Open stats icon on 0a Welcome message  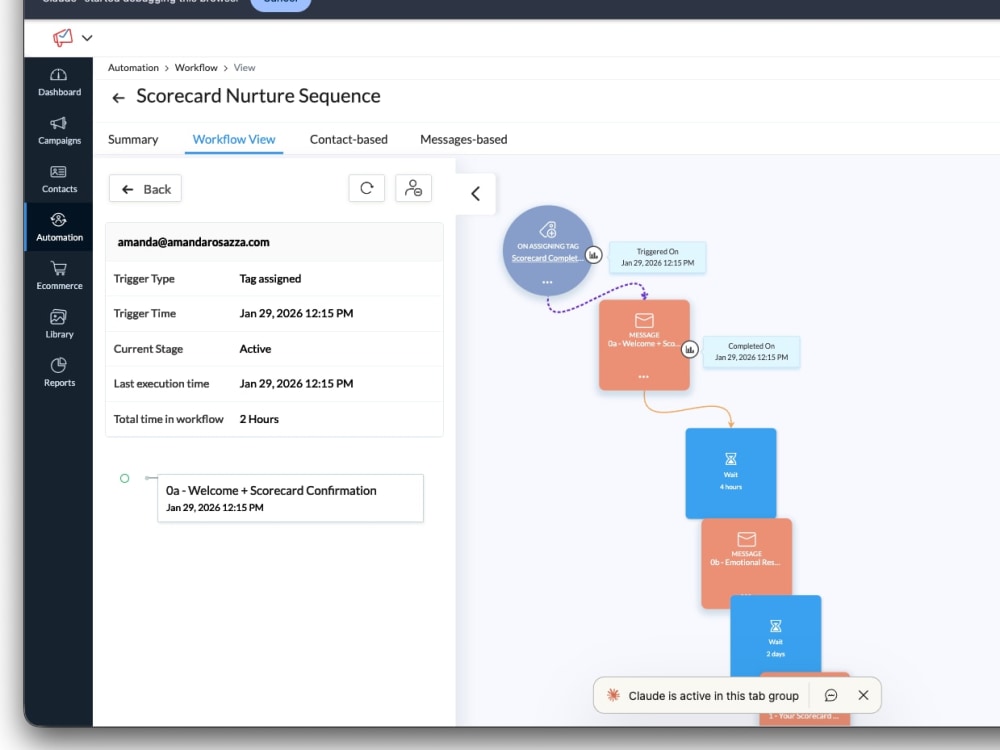click(689, 349)
